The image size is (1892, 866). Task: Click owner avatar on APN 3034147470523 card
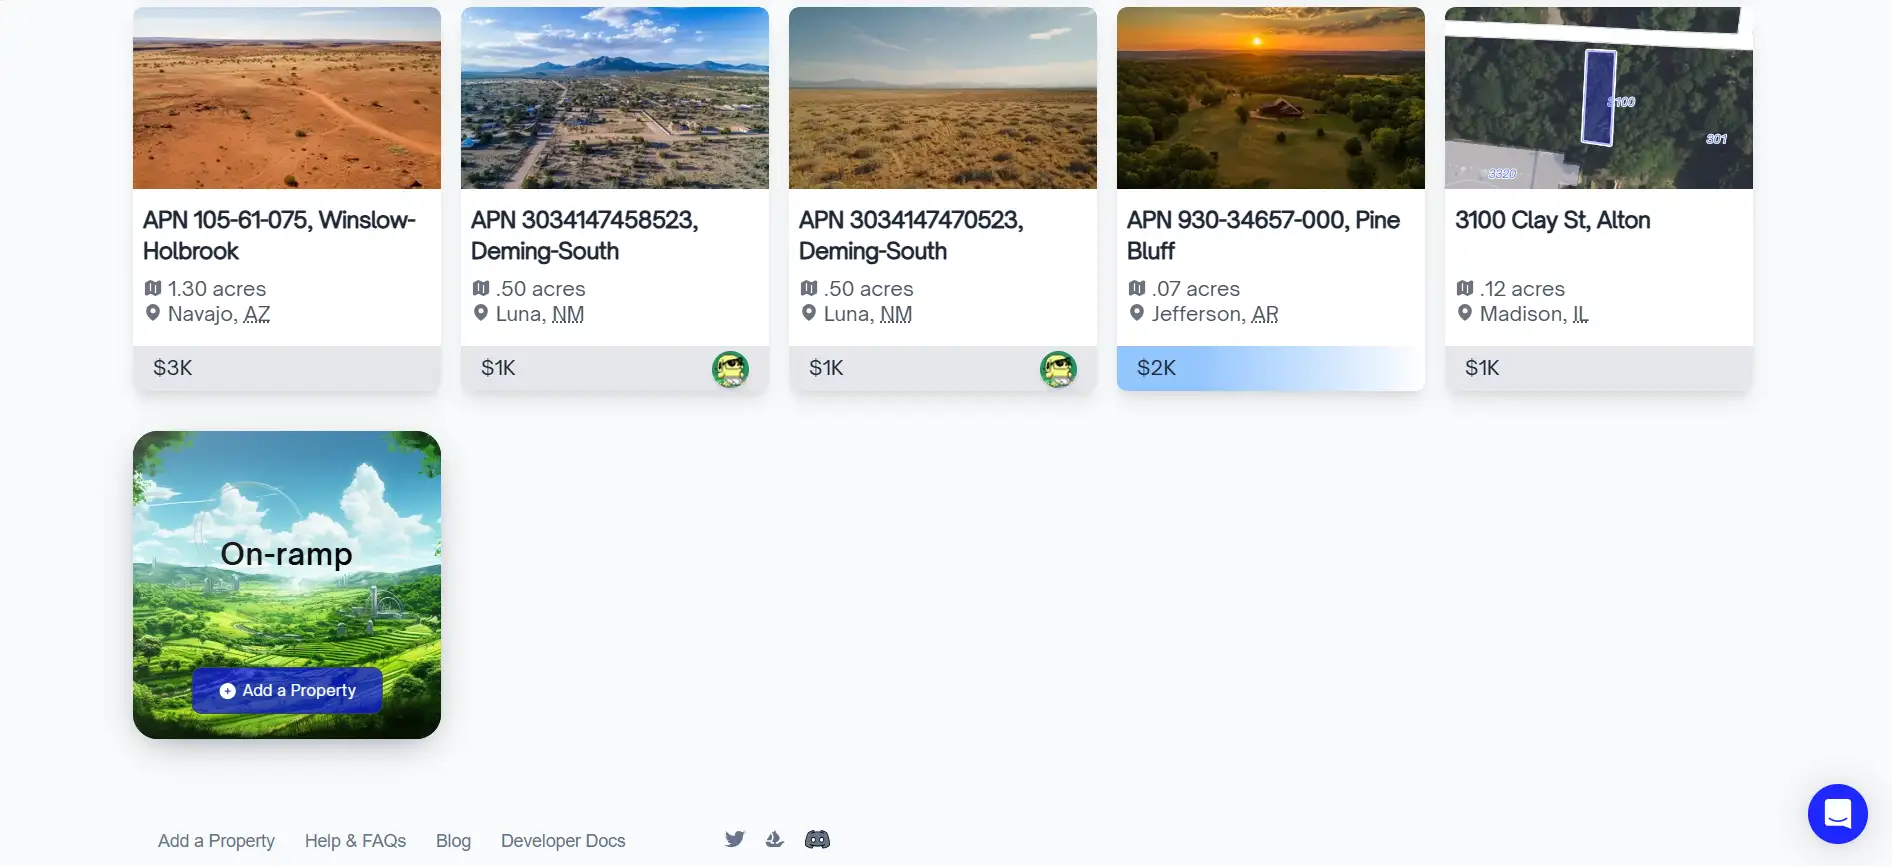tap(1058, 369)
